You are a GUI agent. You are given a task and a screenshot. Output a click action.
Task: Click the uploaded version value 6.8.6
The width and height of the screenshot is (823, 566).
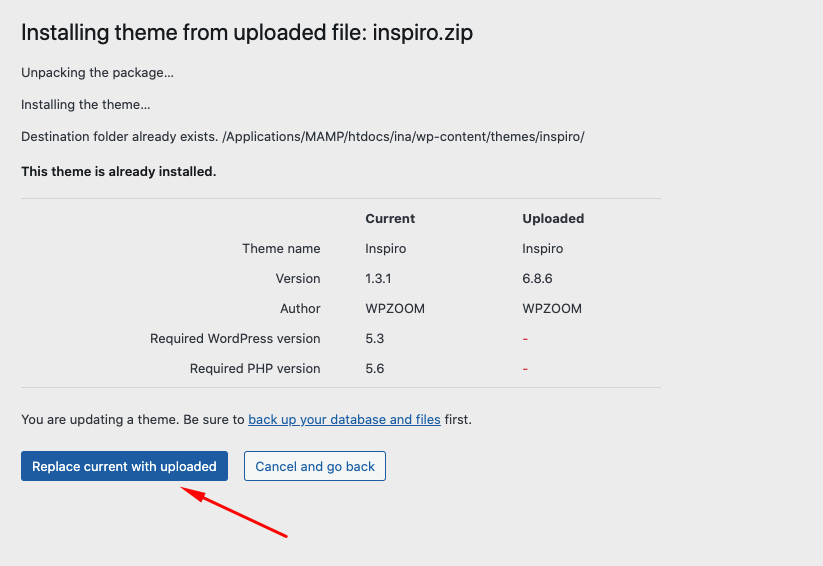538,278
